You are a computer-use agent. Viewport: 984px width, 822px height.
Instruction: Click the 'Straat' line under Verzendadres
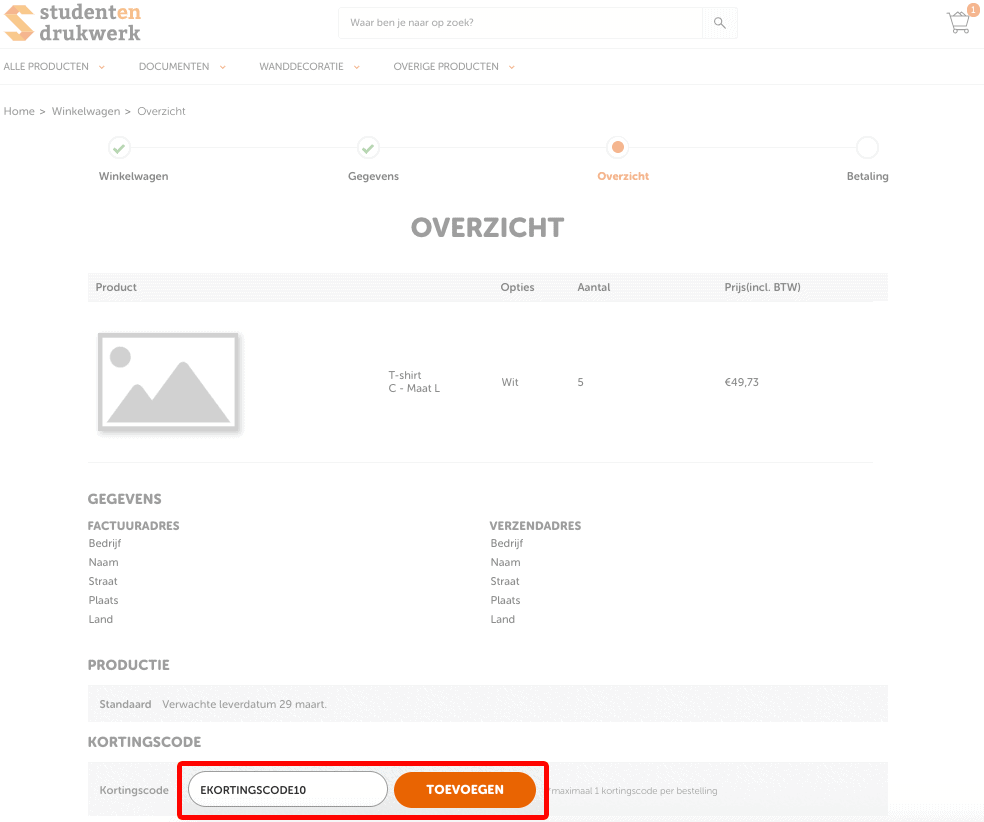[x=505, y=581]
